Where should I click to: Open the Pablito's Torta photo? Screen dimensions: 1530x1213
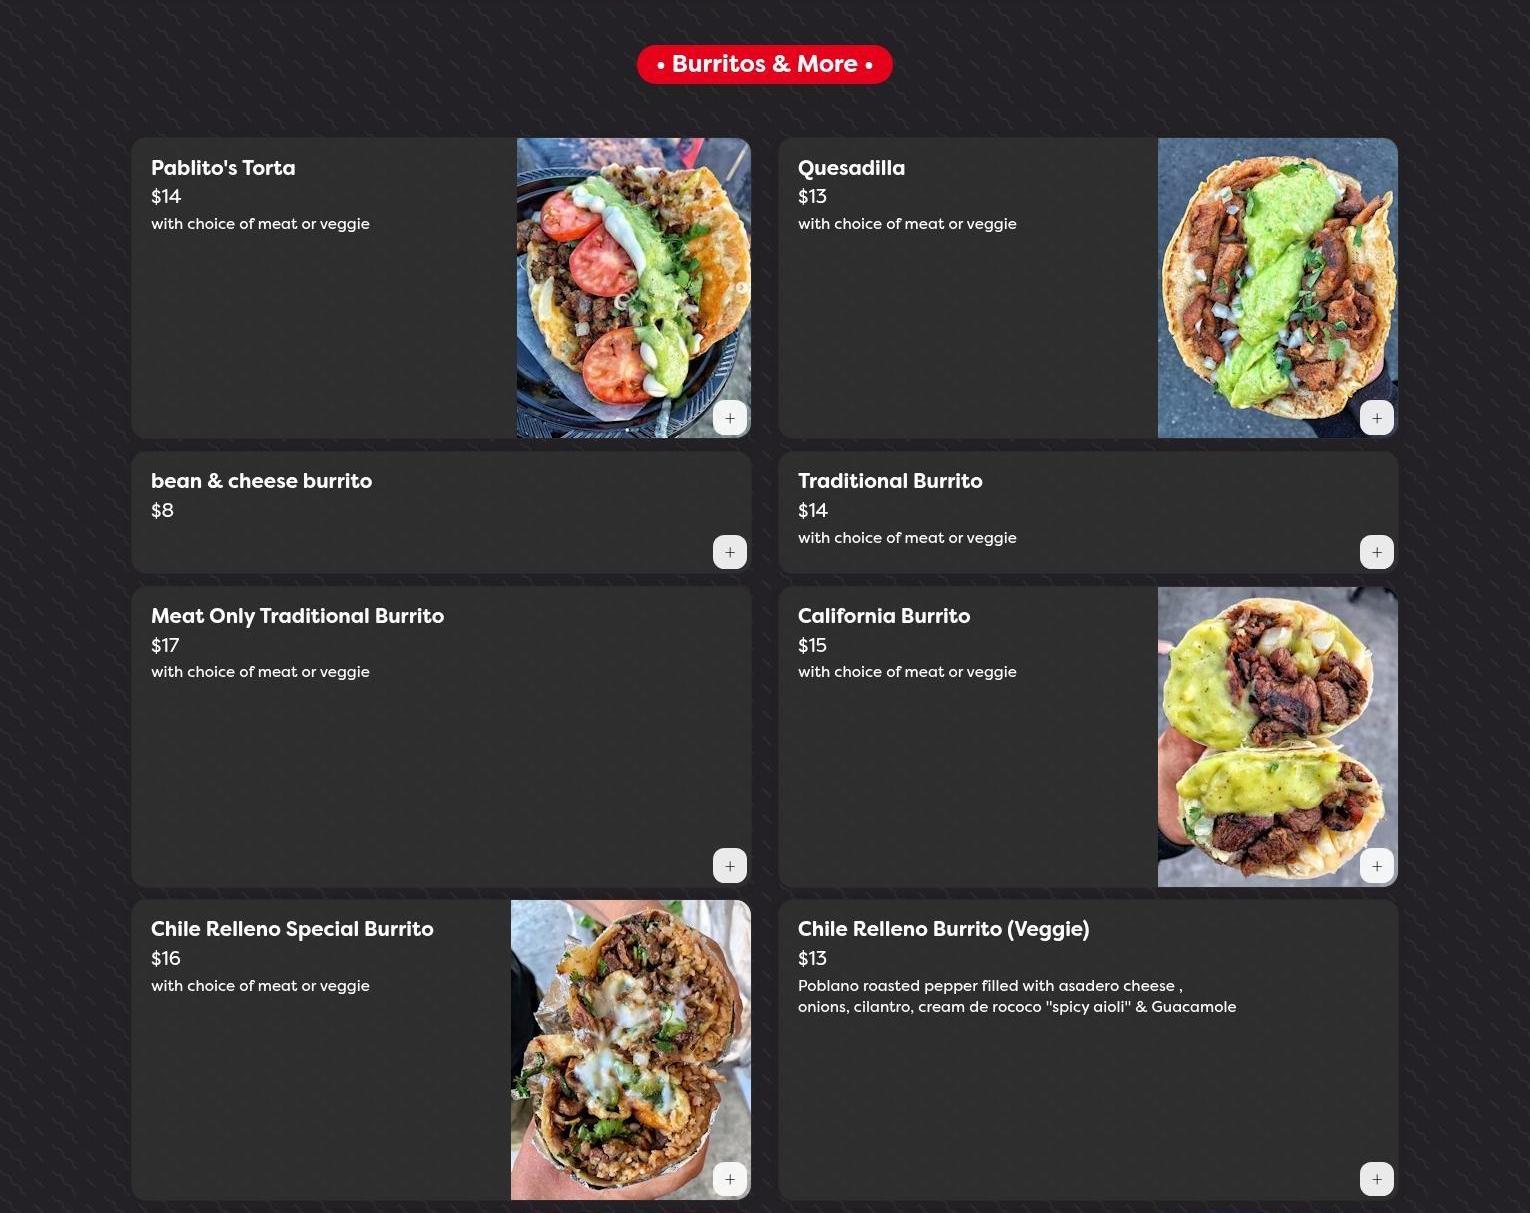tap(634, 288)
